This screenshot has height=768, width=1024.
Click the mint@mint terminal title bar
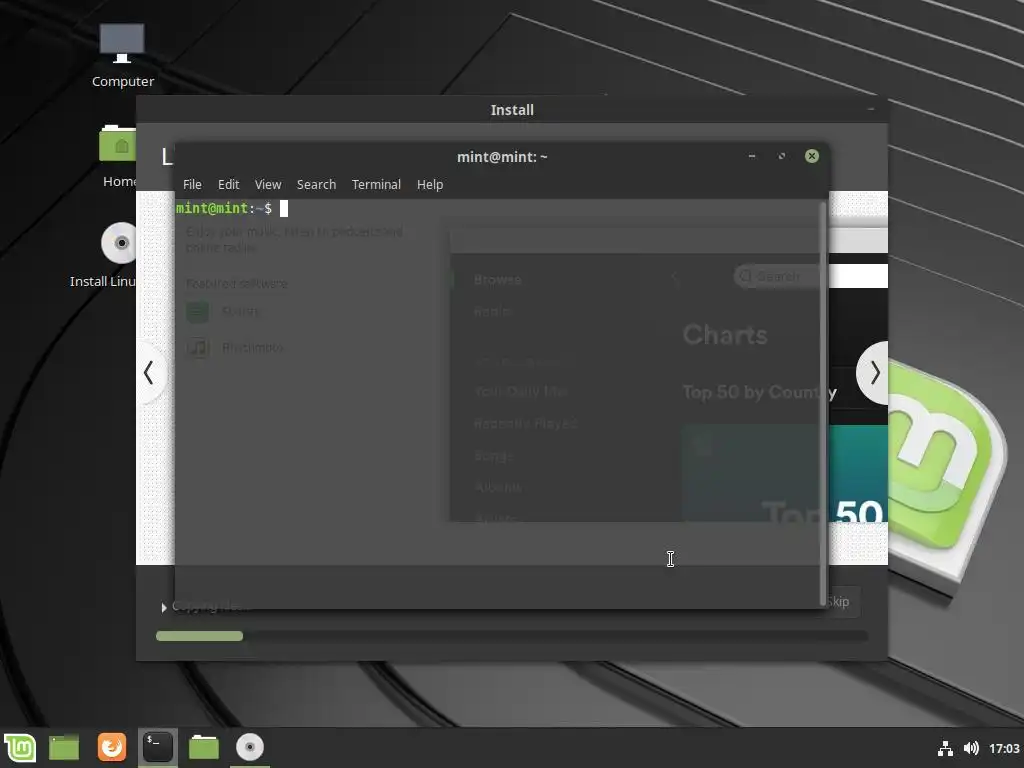[x=502, y=157]
